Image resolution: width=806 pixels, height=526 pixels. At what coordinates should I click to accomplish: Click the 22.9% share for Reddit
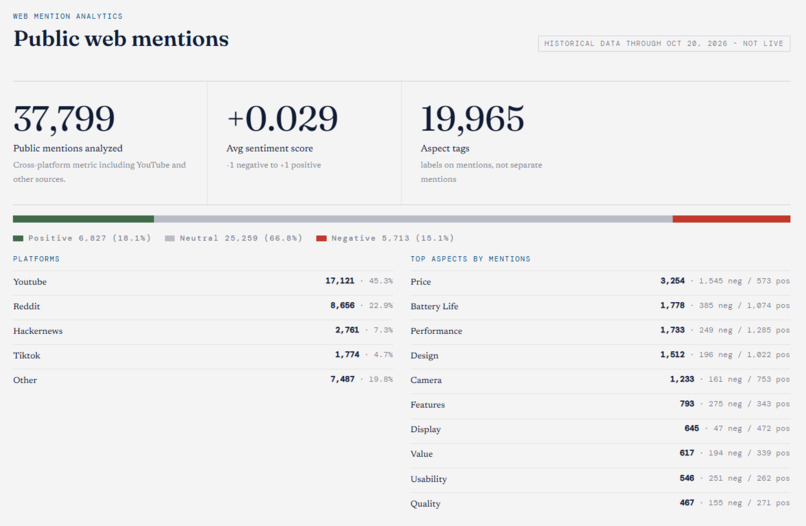[381, 306]
